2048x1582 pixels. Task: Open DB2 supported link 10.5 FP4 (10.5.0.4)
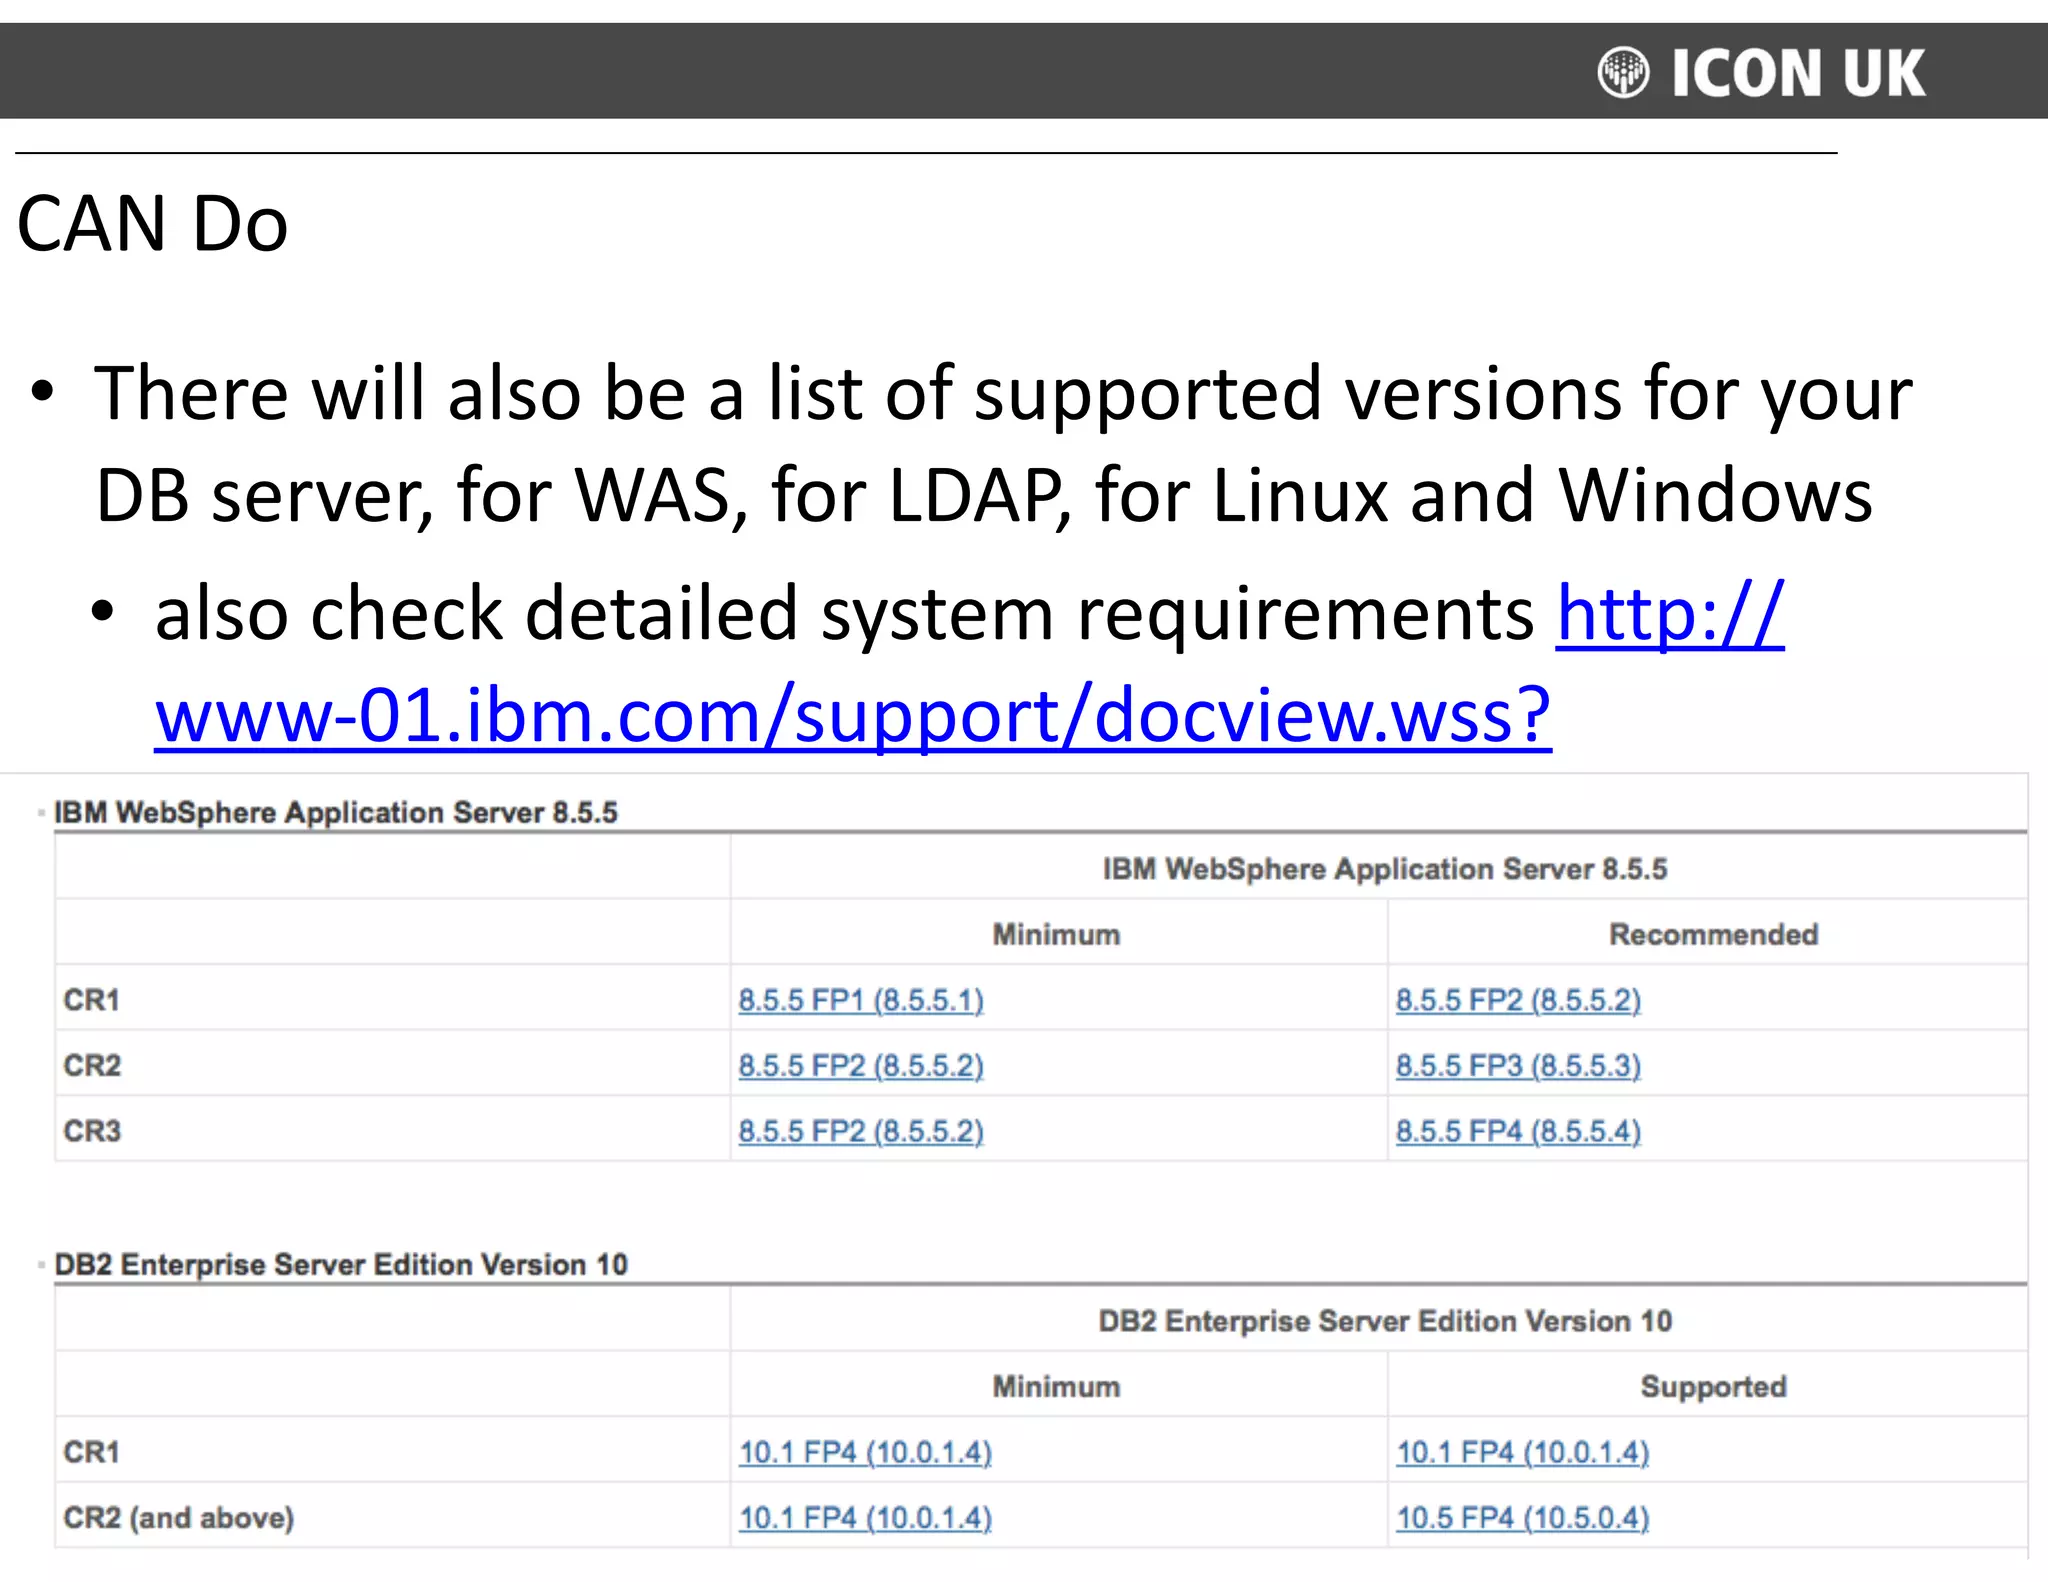point(1522,1518)
